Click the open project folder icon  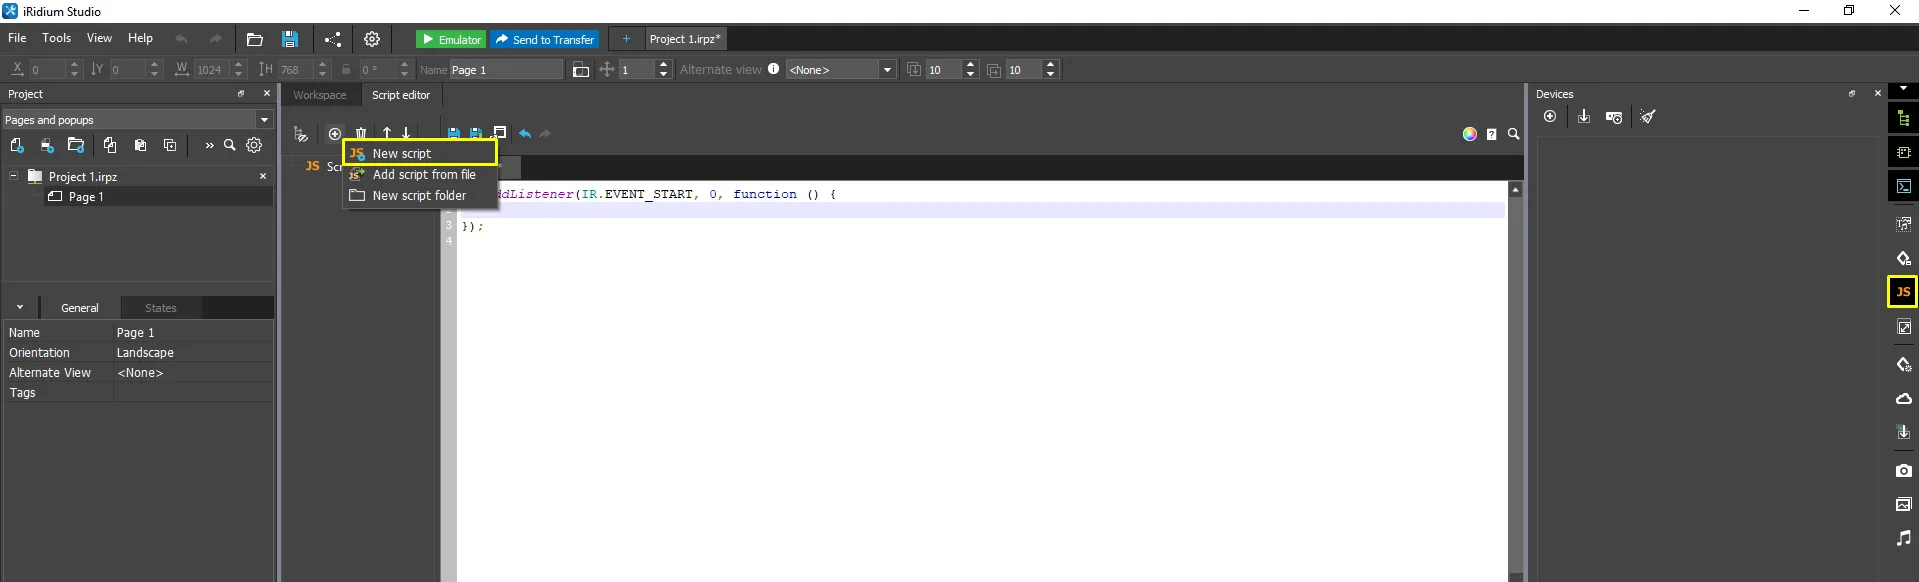coord(254,39)
